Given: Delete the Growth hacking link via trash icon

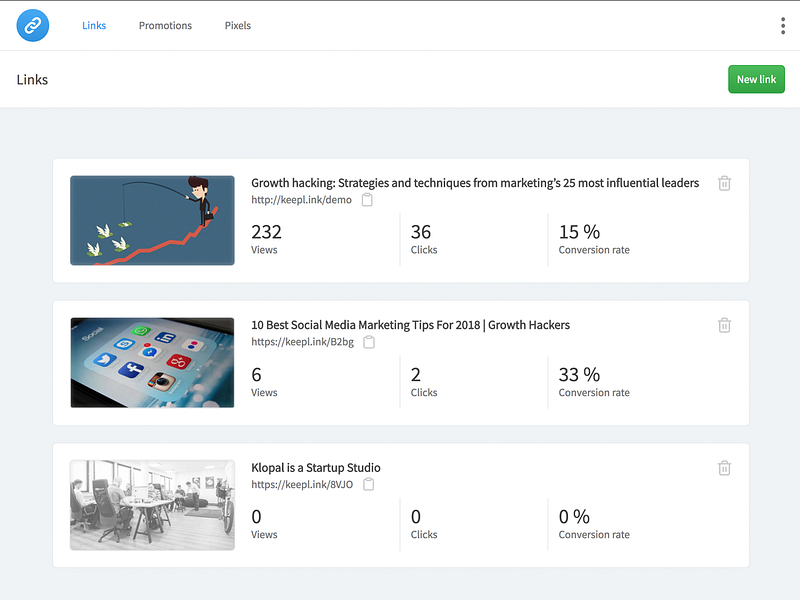Looking at the screenshot, I should click(724, 183).
